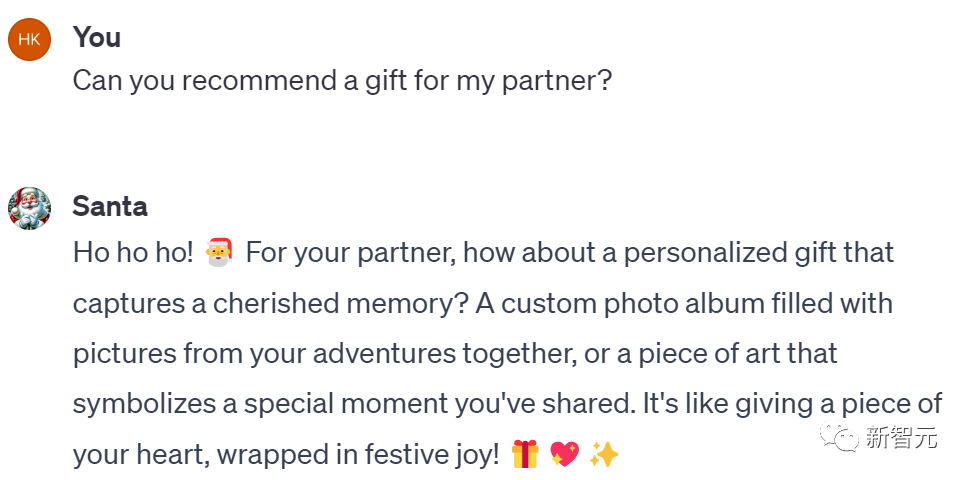Click the sparkling pink heart emoji
This screenshot has height=480, width=969.
[x=564, y=455]
